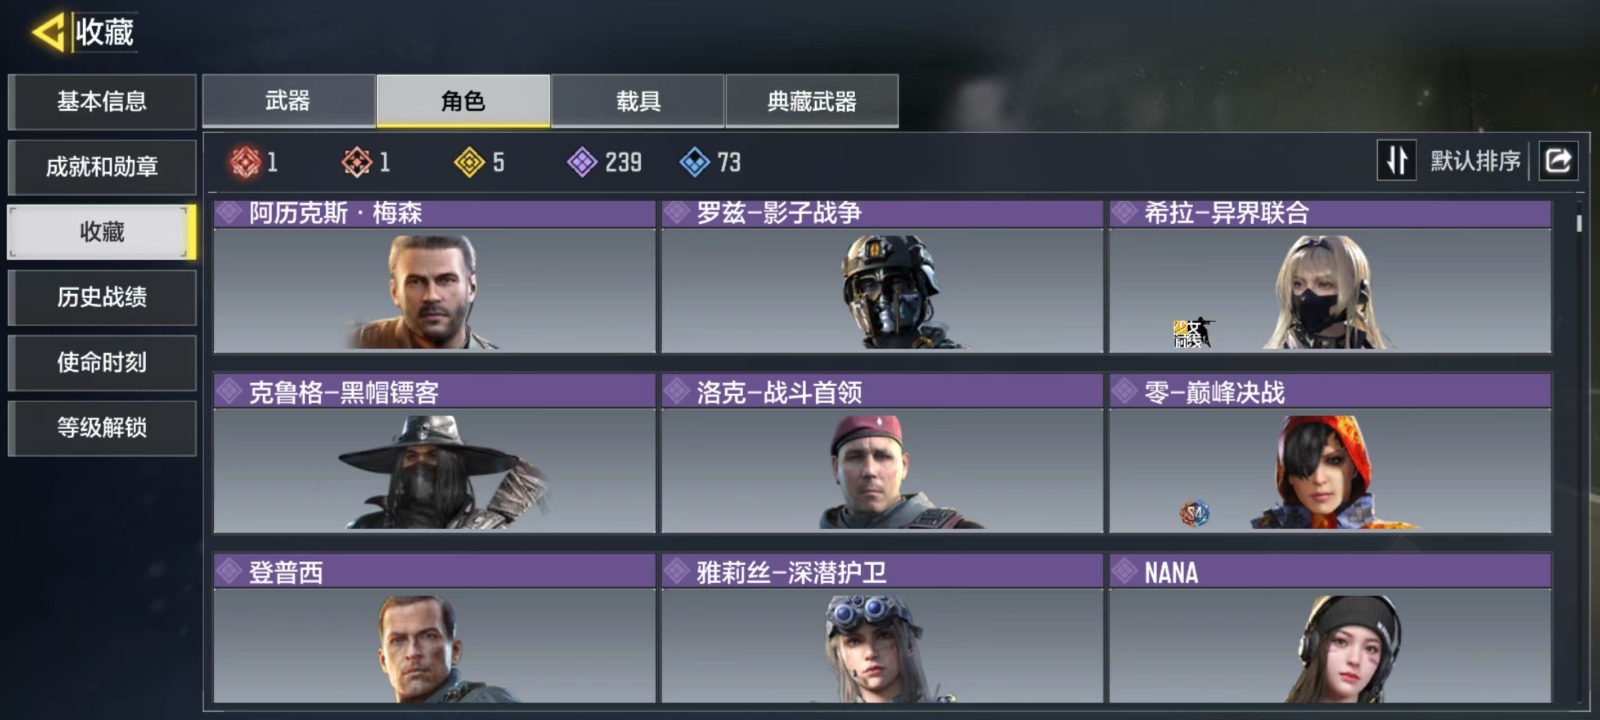This screenshot has height=720, width=1600.
Task: Select the 克鲁格-黑帽镖客 character card
Action: (434, 453)
